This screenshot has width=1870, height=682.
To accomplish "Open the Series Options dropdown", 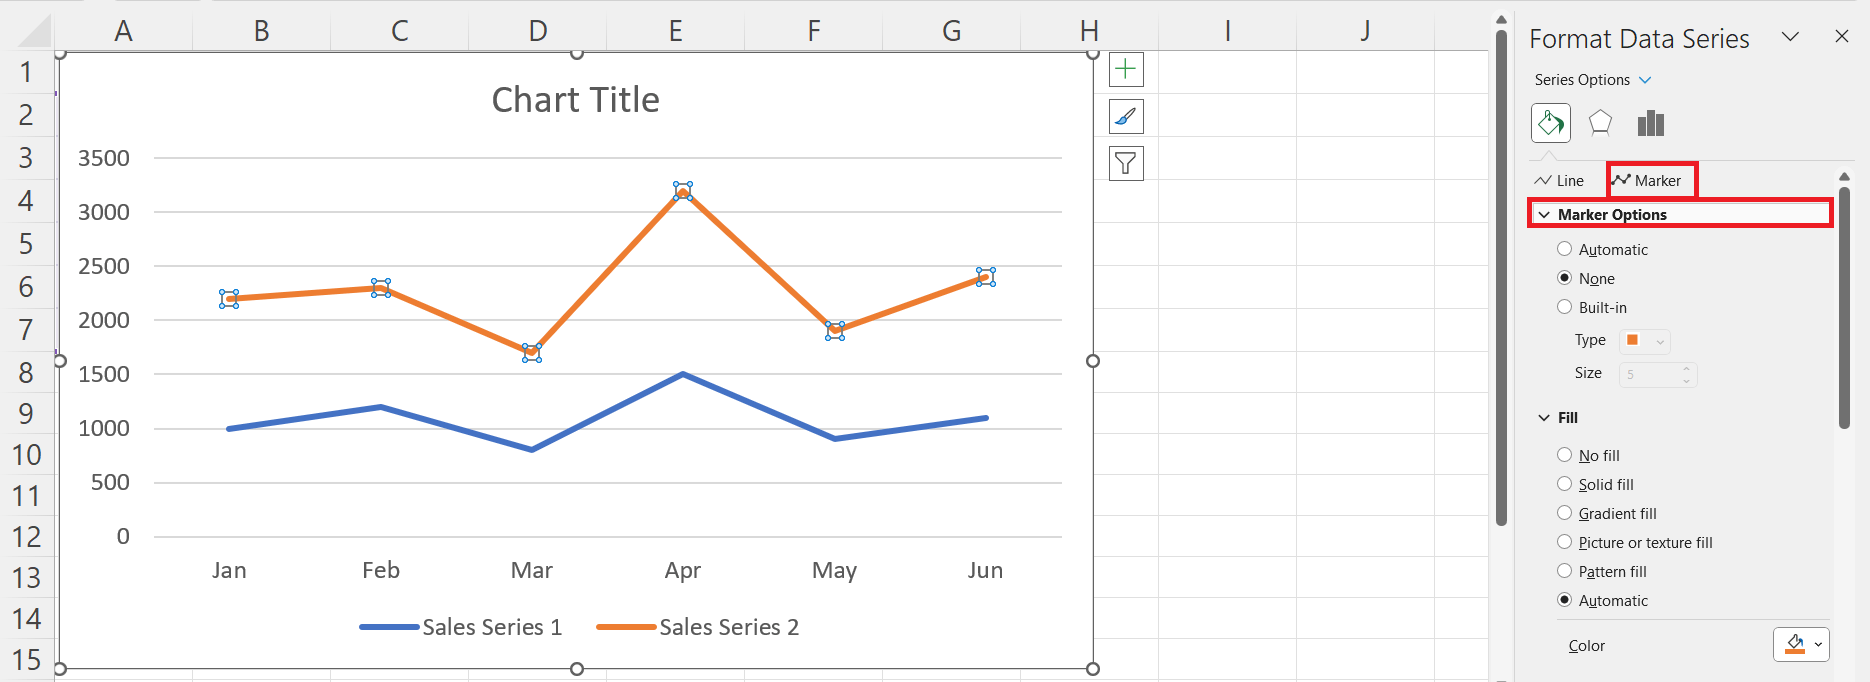I will tap(1647, 79).
